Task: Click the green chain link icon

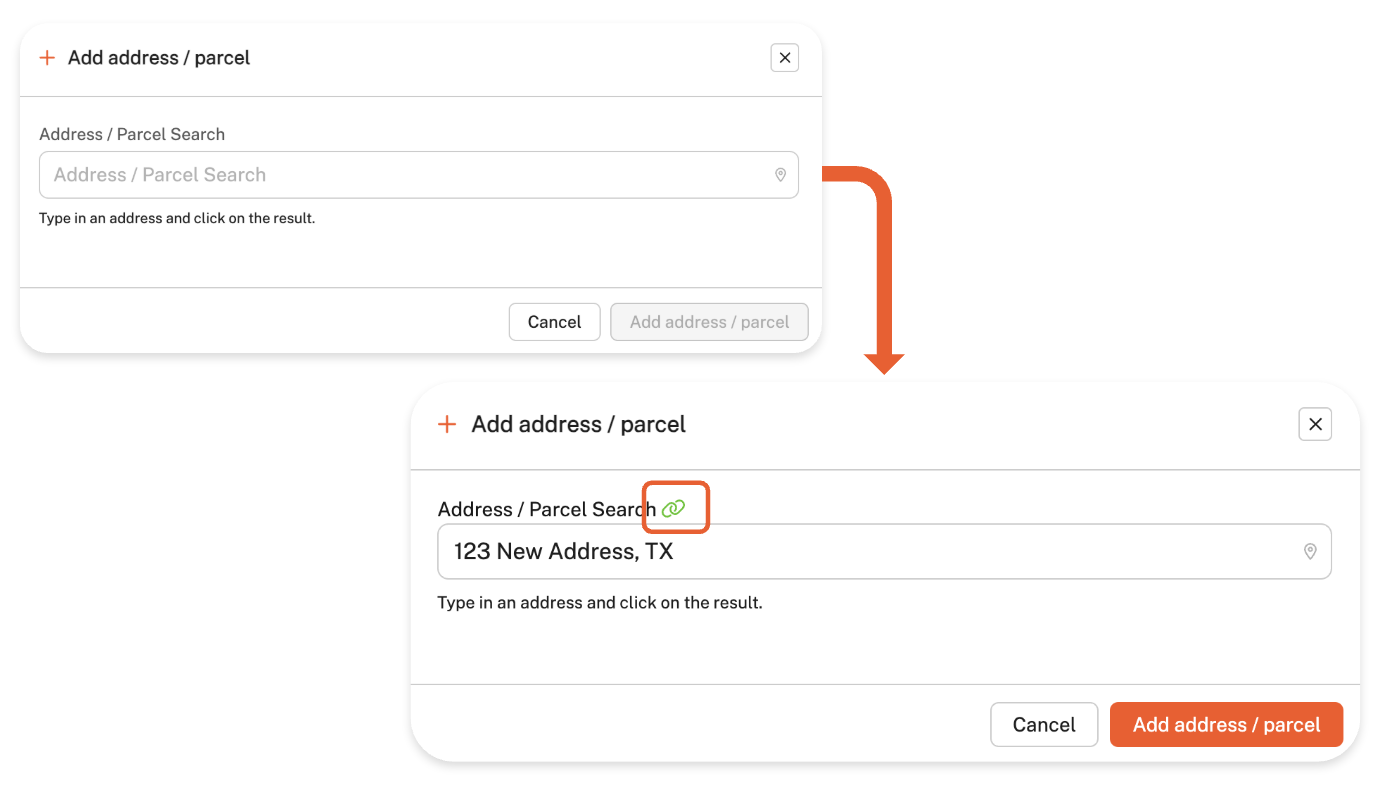Action: click(x=674, y=509)
